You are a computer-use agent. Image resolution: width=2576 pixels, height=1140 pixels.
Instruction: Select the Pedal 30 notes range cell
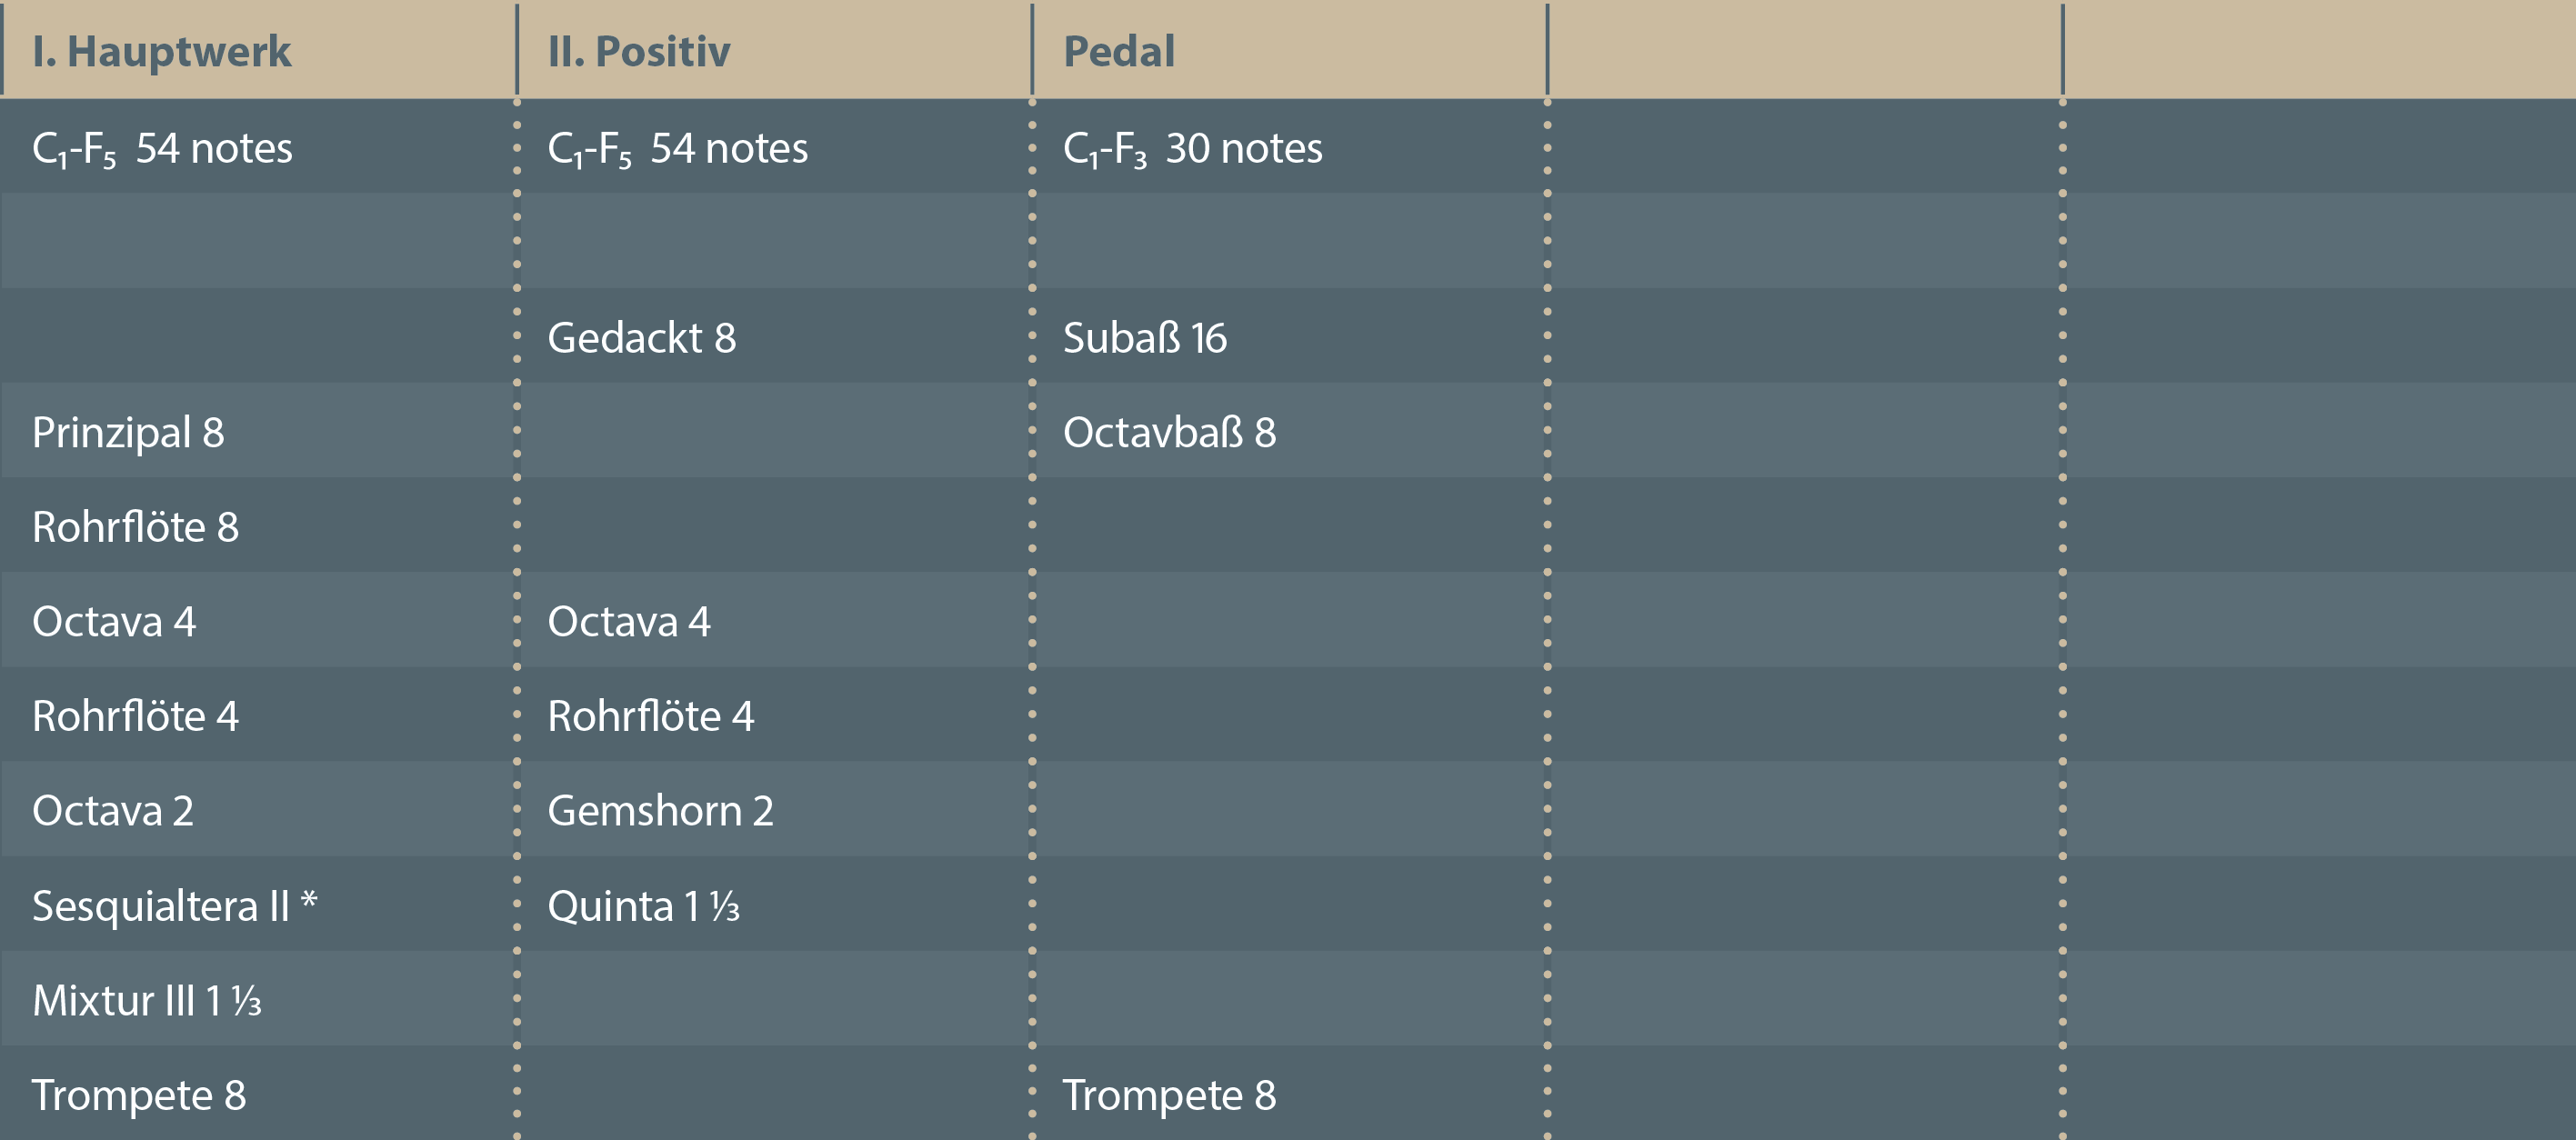tap(1192, 149)
